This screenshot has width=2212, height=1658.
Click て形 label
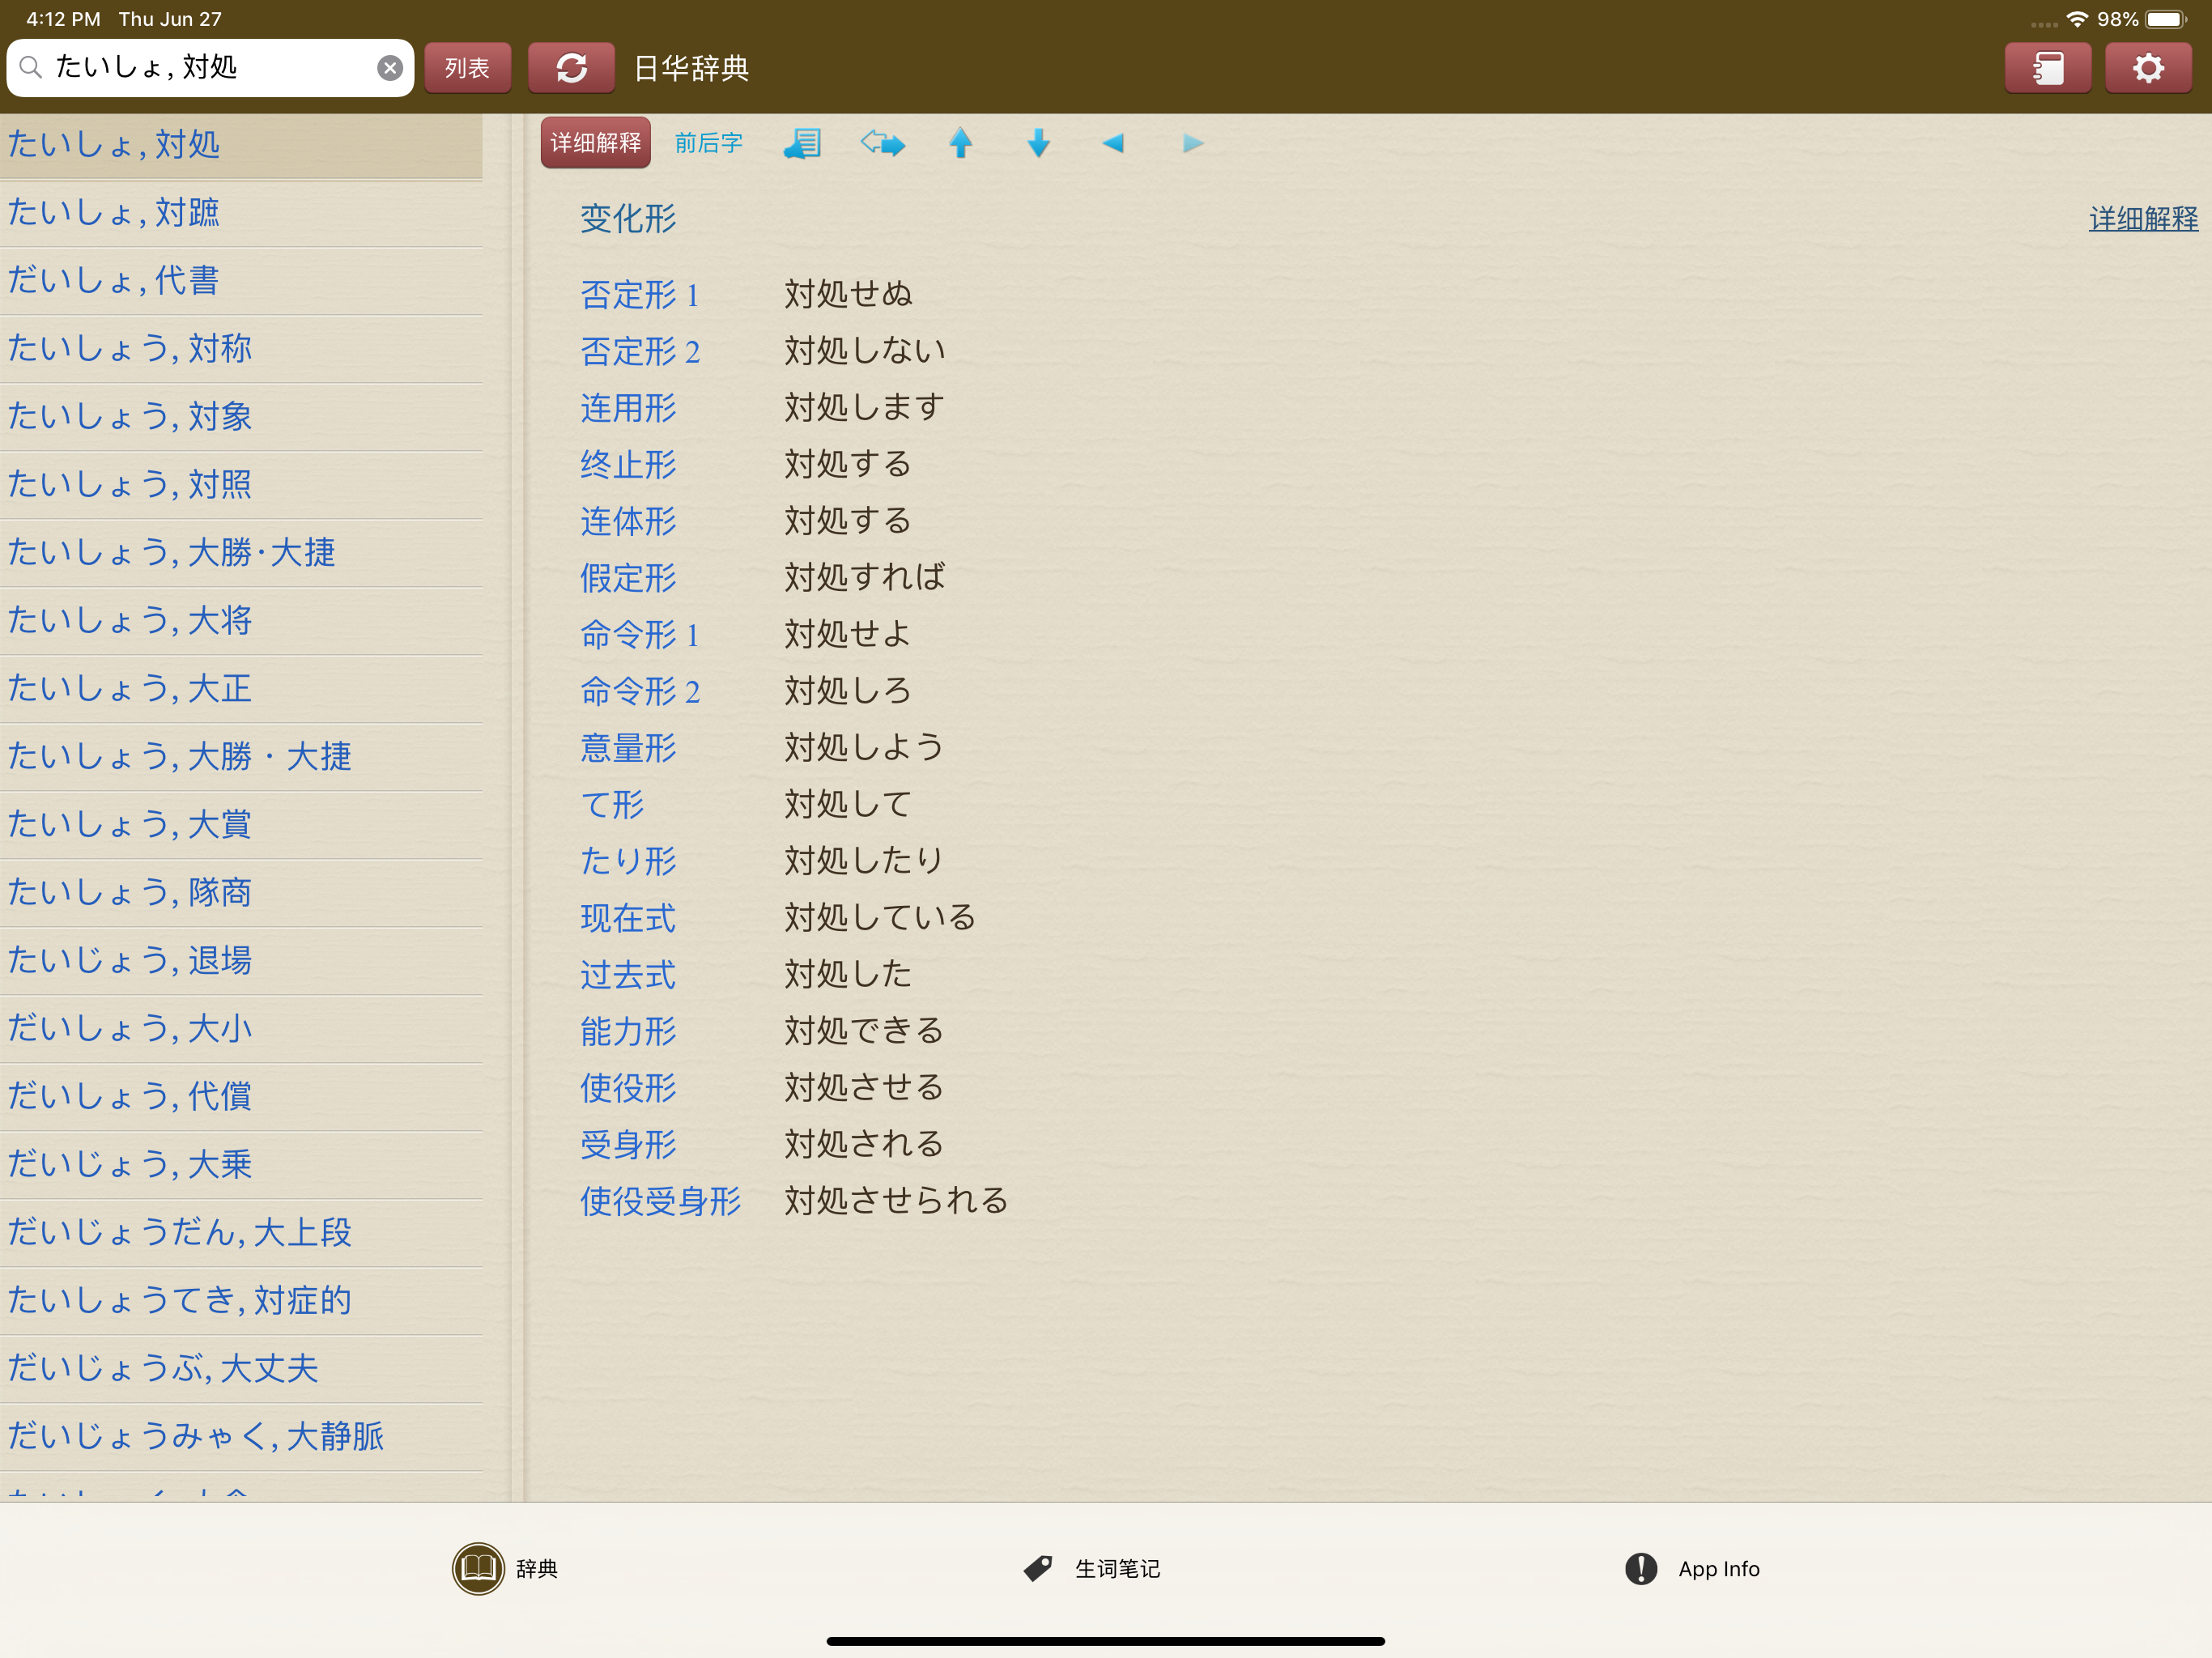(x=612, y=805)
